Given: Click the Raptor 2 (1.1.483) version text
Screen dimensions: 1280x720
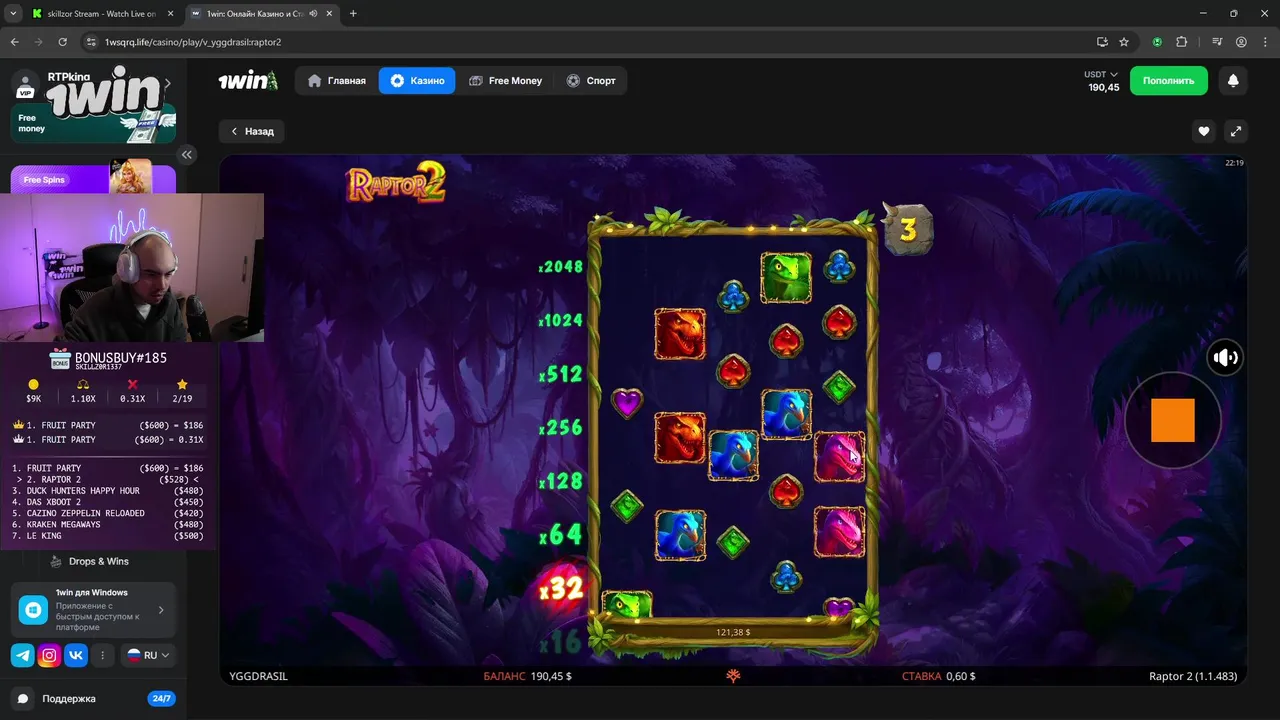Looking at the screenshot, I should (x=1192, y=677).
